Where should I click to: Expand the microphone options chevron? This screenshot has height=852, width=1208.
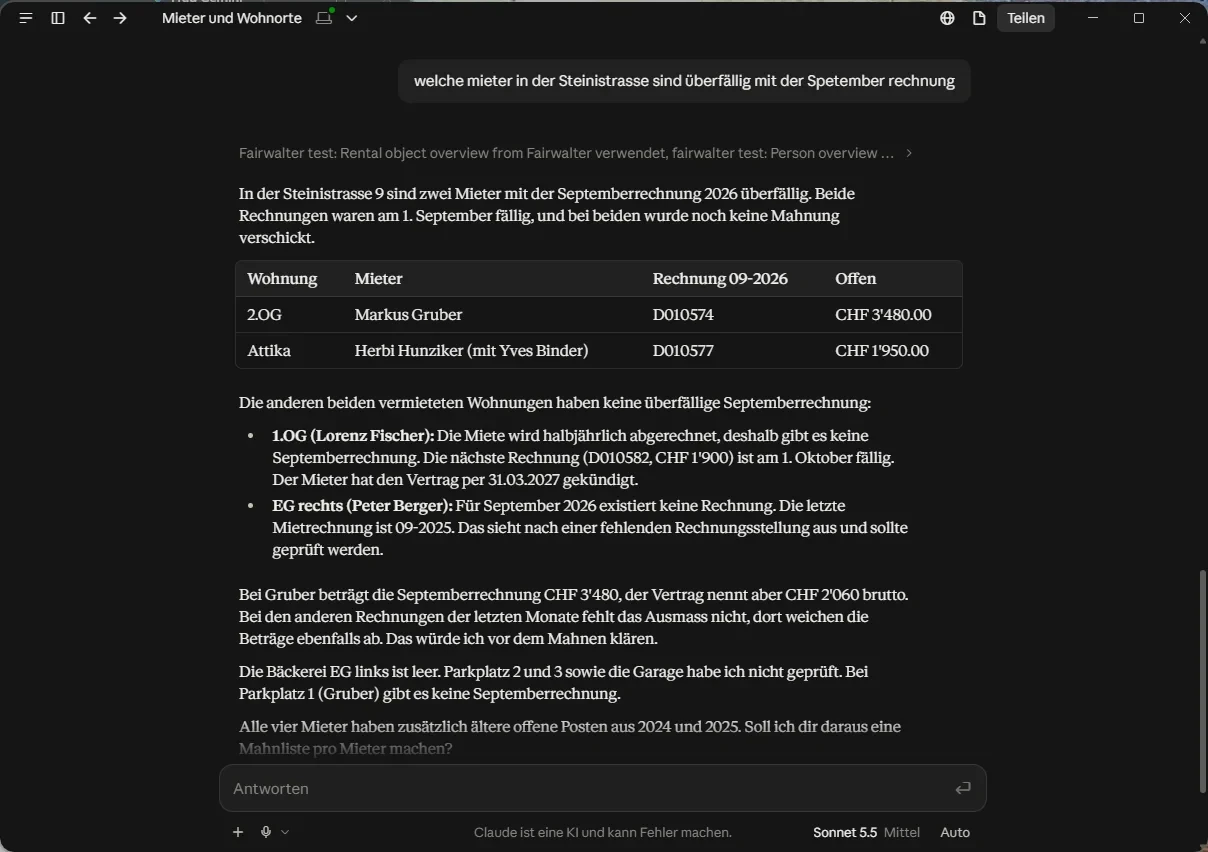coord(285,832)
